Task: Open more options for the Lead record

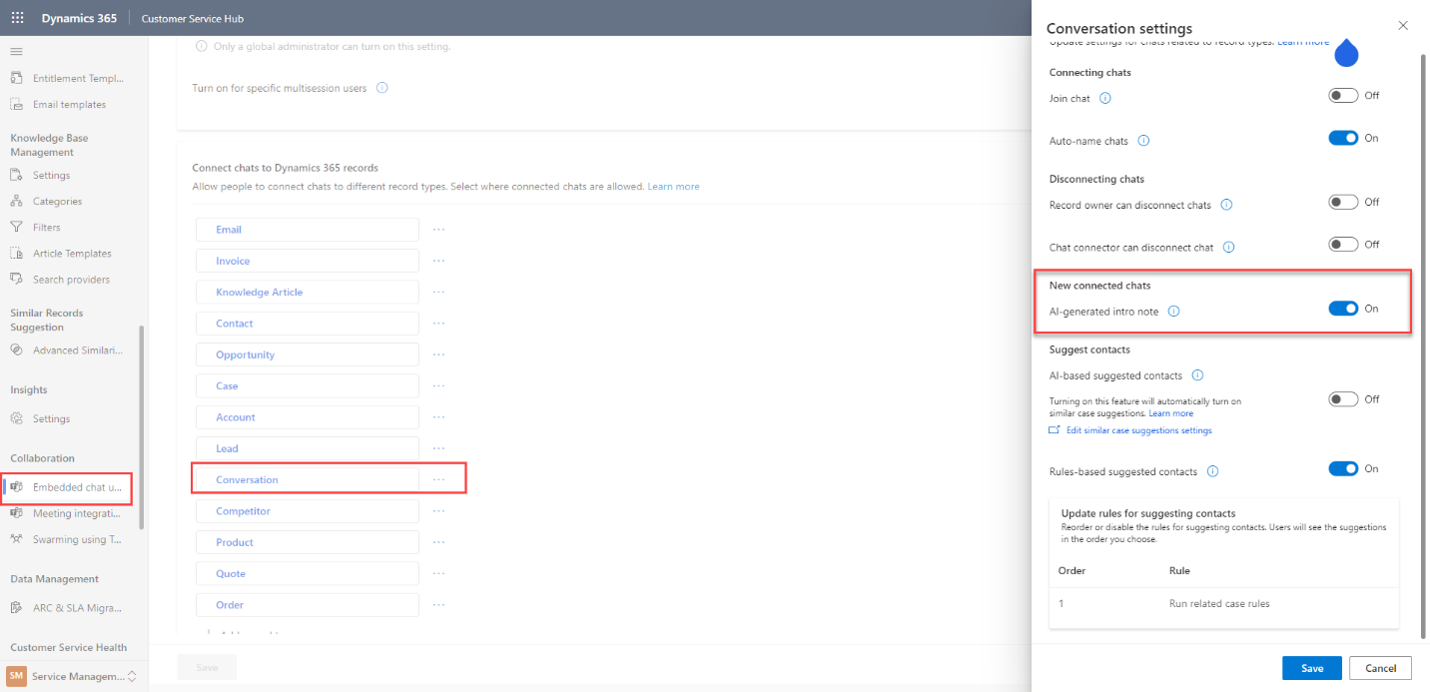Action: click(438, 448)
